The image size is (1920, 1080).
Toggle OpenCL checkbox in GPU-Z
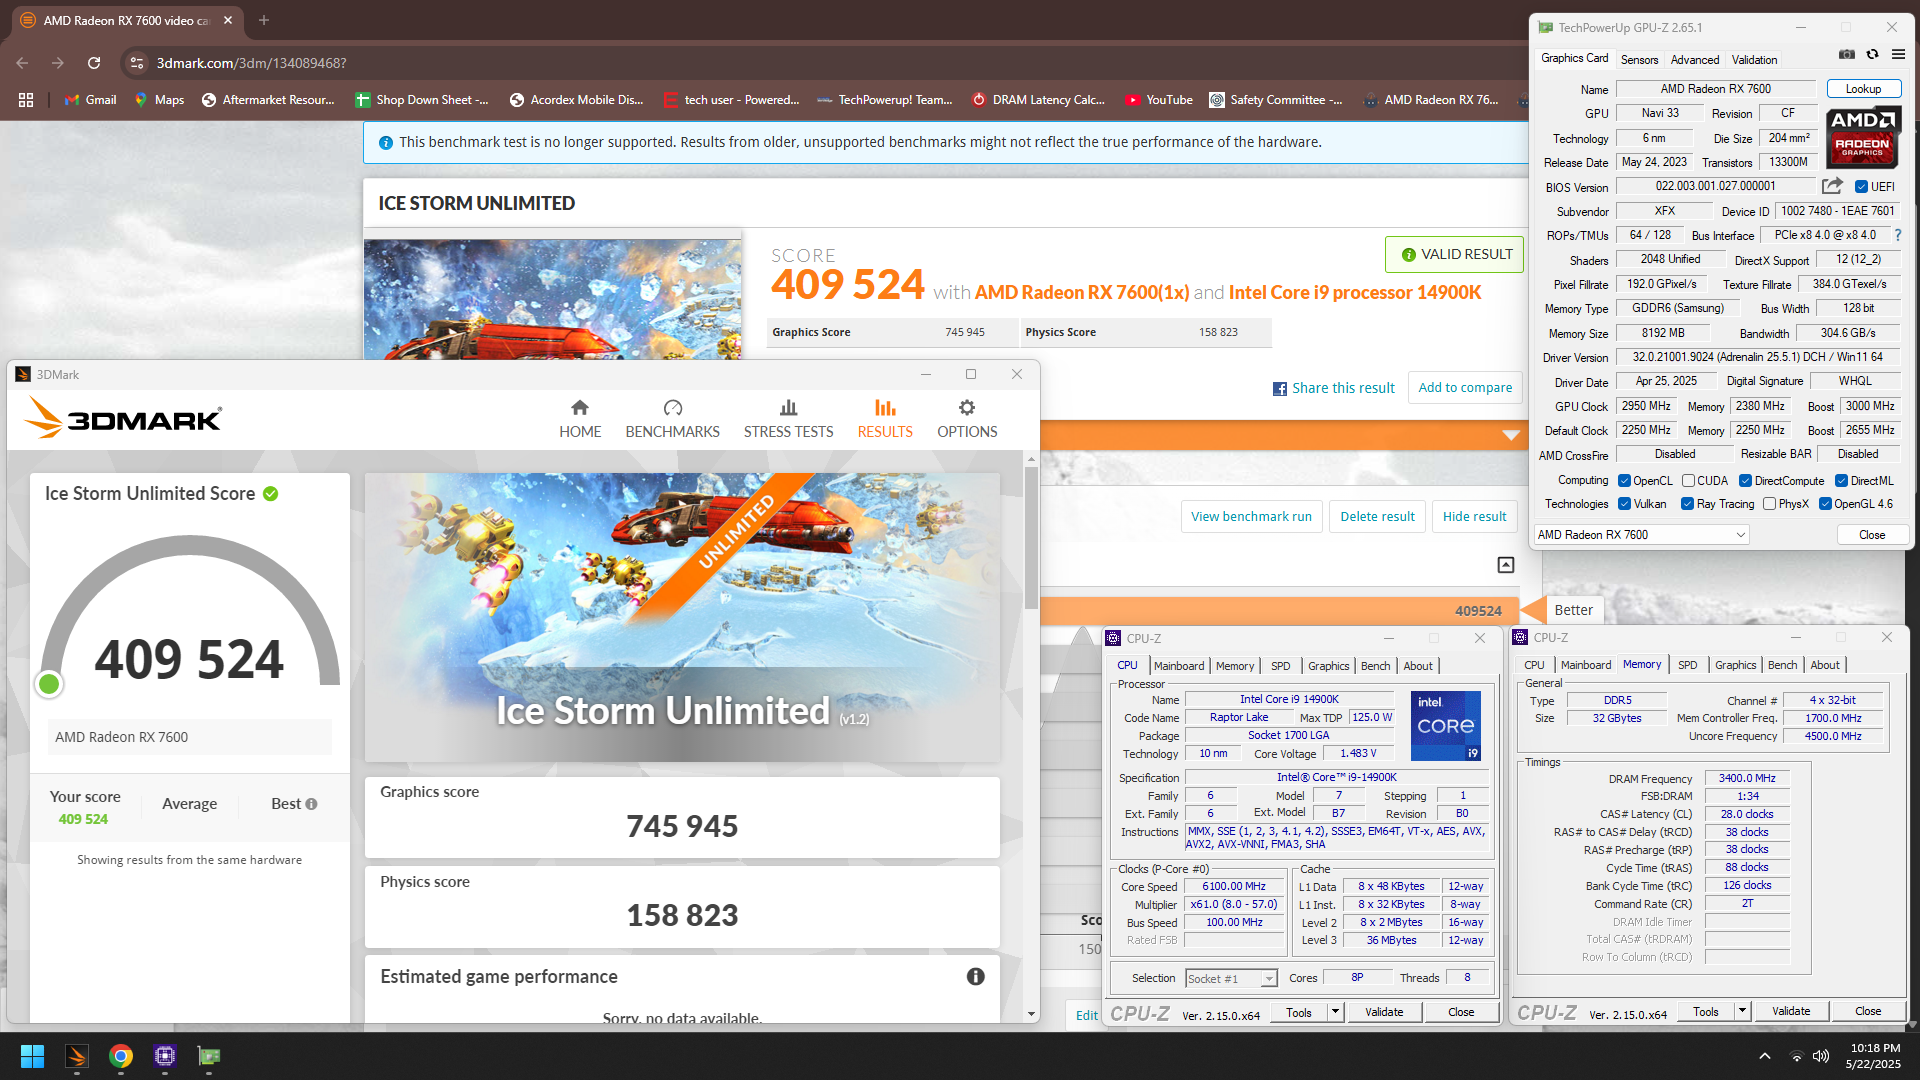[x=1625, y=481]
